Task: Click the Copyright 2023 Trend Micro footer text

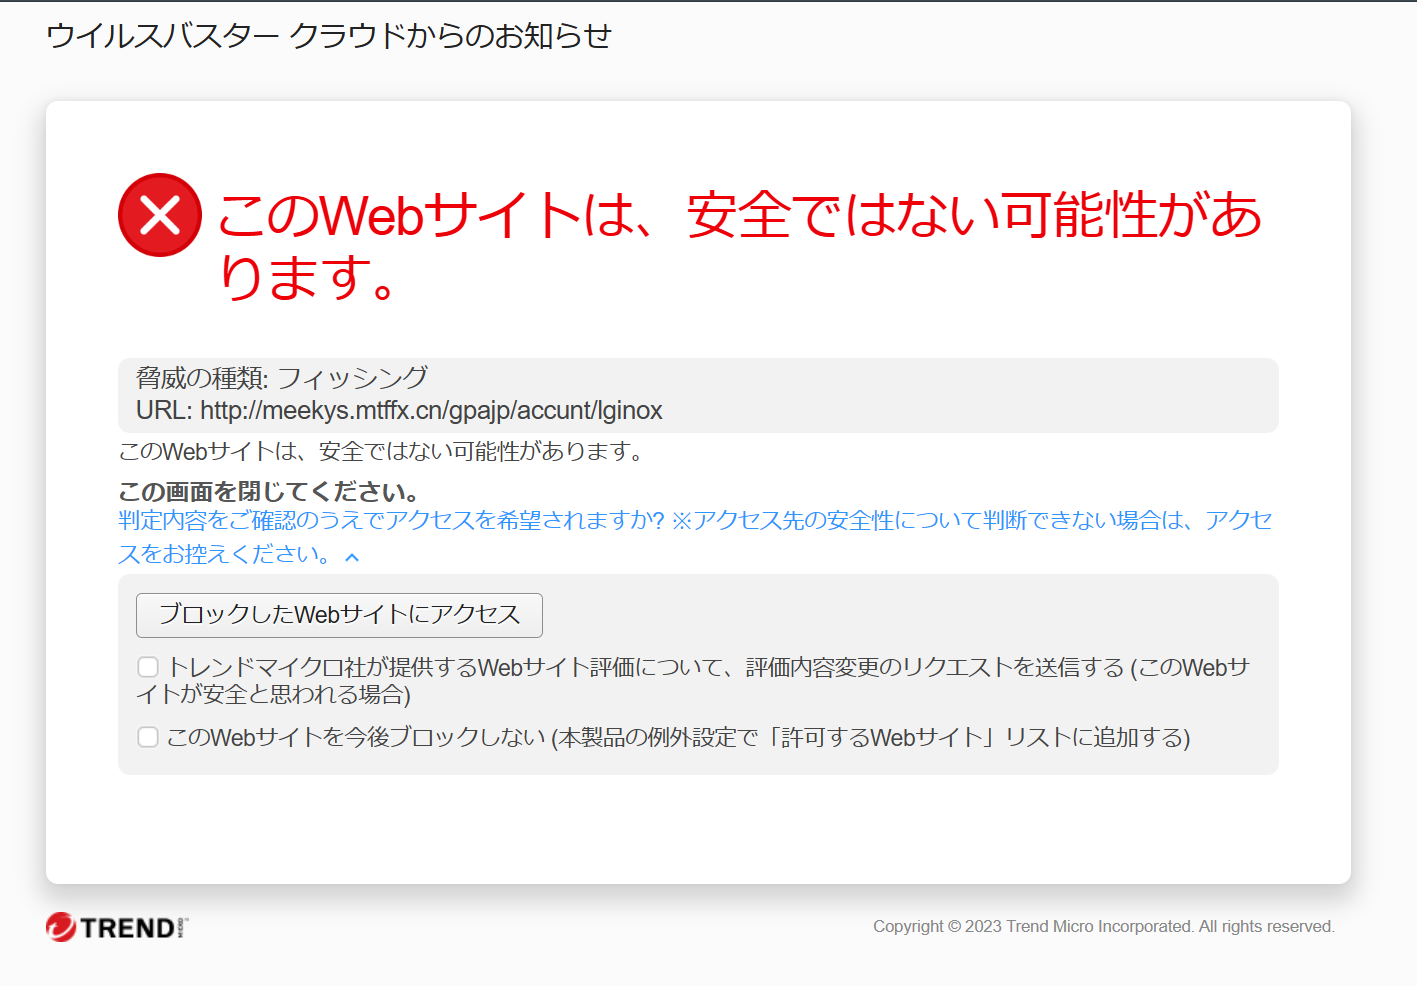Action: (1104, 927)
